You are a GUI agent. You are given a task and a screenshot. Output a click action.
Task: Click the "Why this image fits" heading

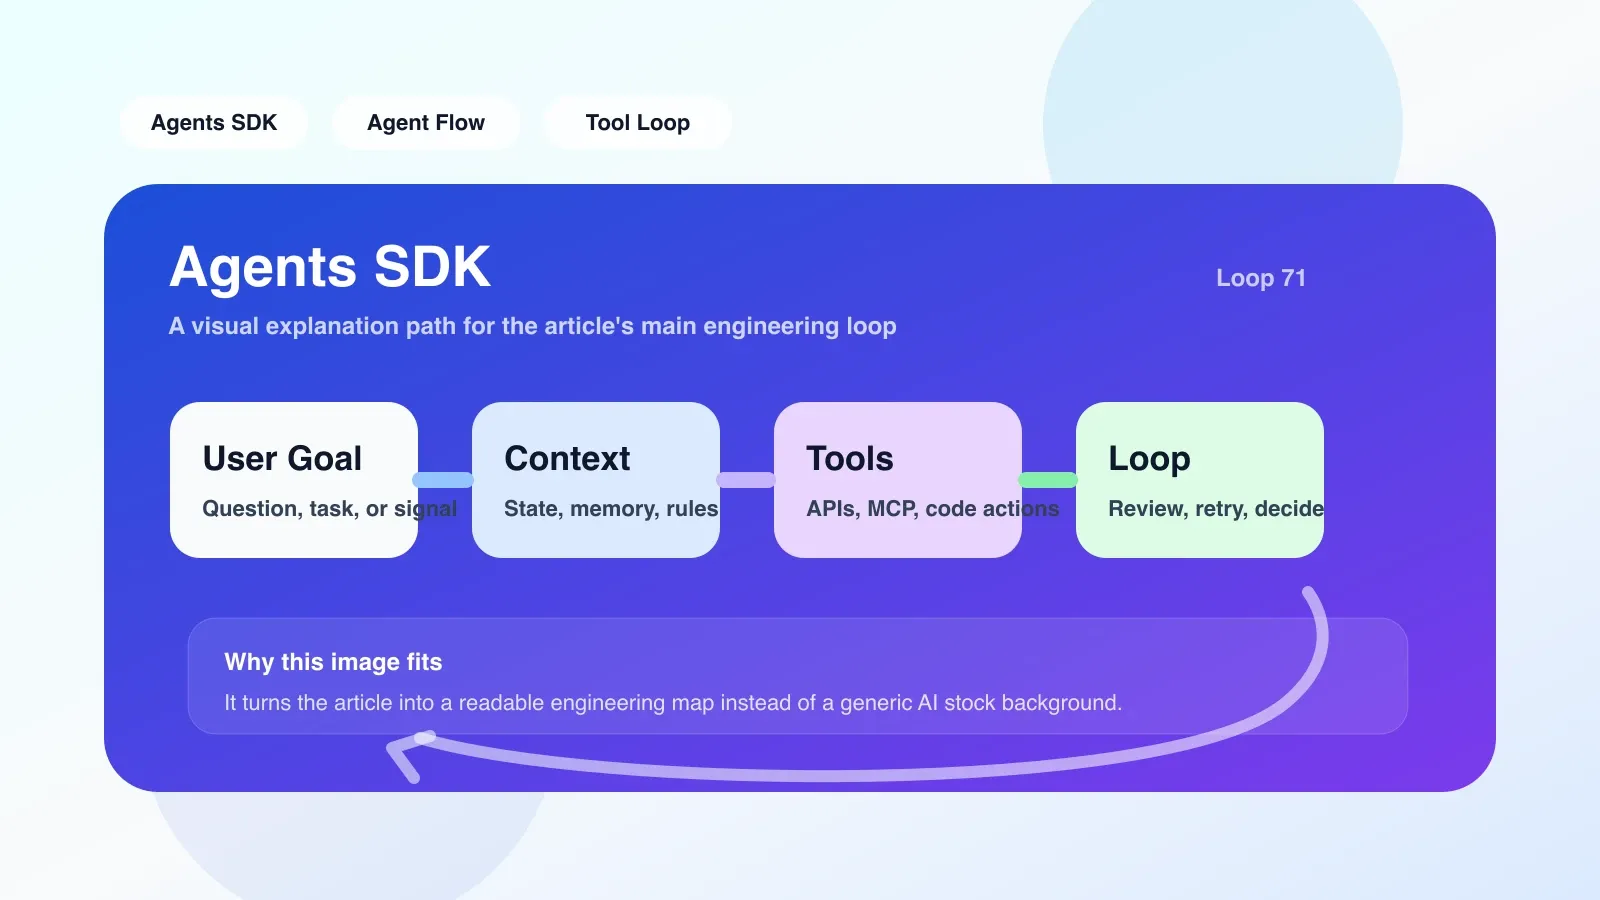pyautogui.click(x=333, y=662)
